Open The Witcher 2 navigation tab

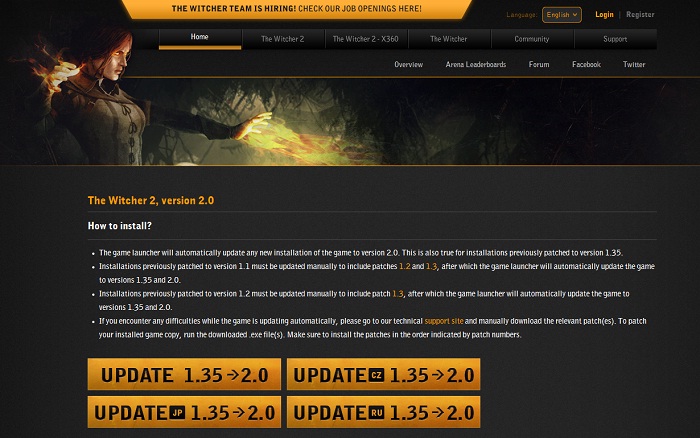coord(283,39)
